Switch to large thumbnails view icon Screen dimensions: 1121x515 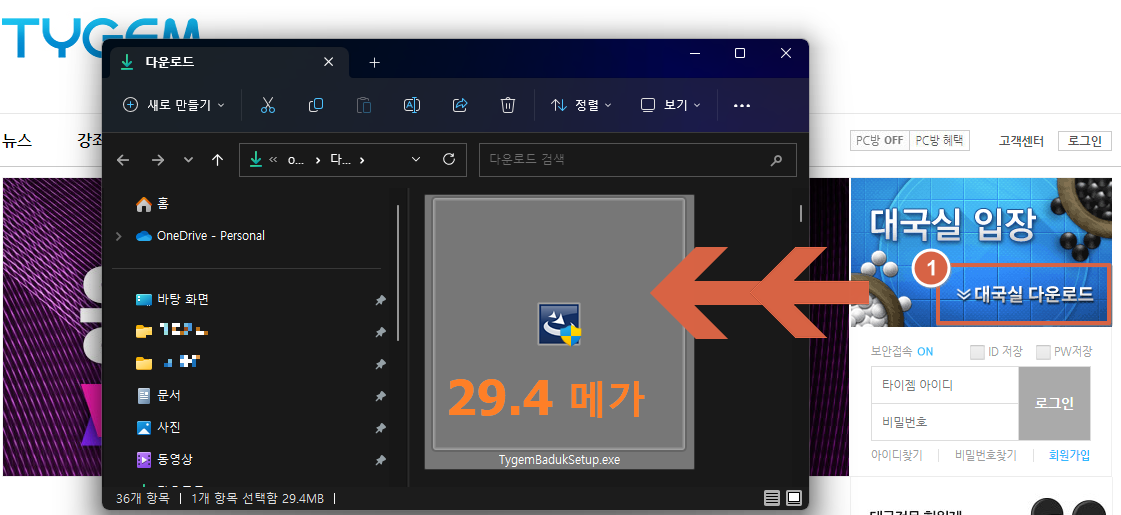(794, 498)
